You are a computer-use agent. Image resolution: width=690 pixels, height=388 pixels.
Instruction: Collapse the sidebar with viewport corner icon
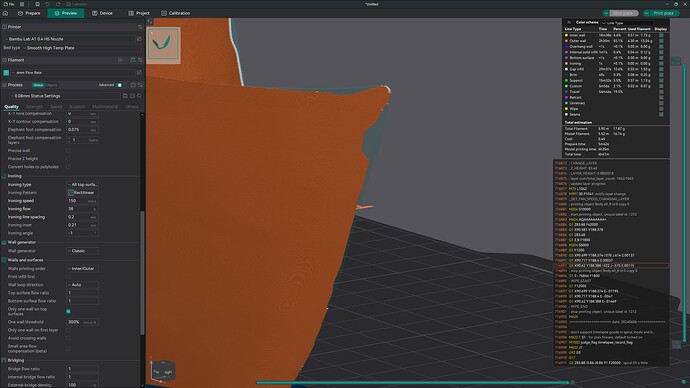(150, 22)
